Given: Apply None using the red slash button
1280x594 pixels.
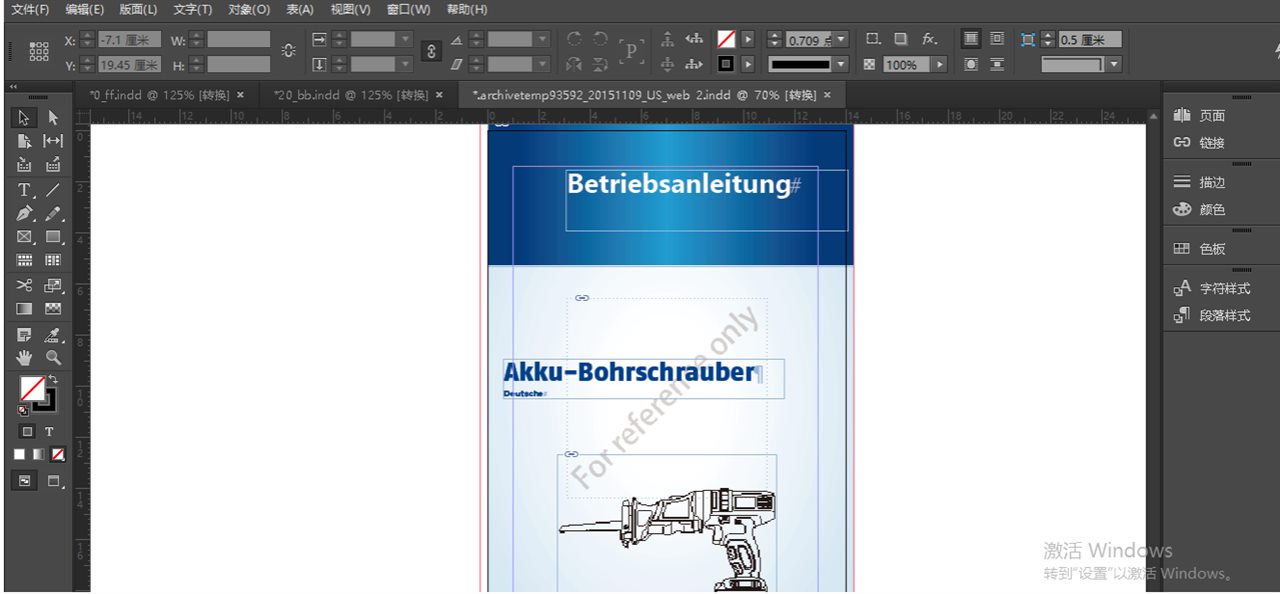Looking at the screenshot, I should pyautogui.click(x=58, y=454).
